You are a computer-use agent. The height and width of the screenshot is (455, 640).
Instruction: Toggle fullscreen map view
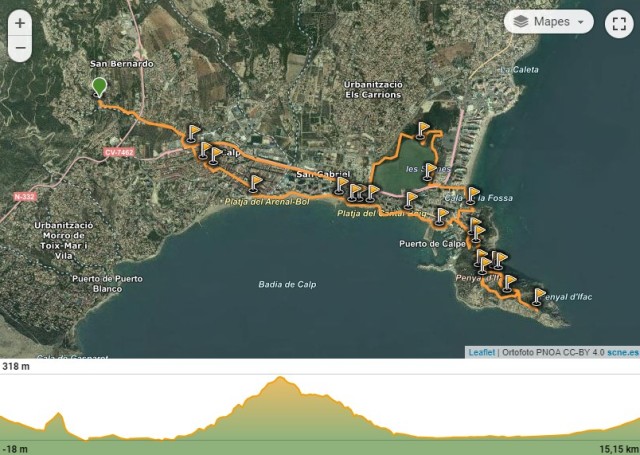[619, 24]
